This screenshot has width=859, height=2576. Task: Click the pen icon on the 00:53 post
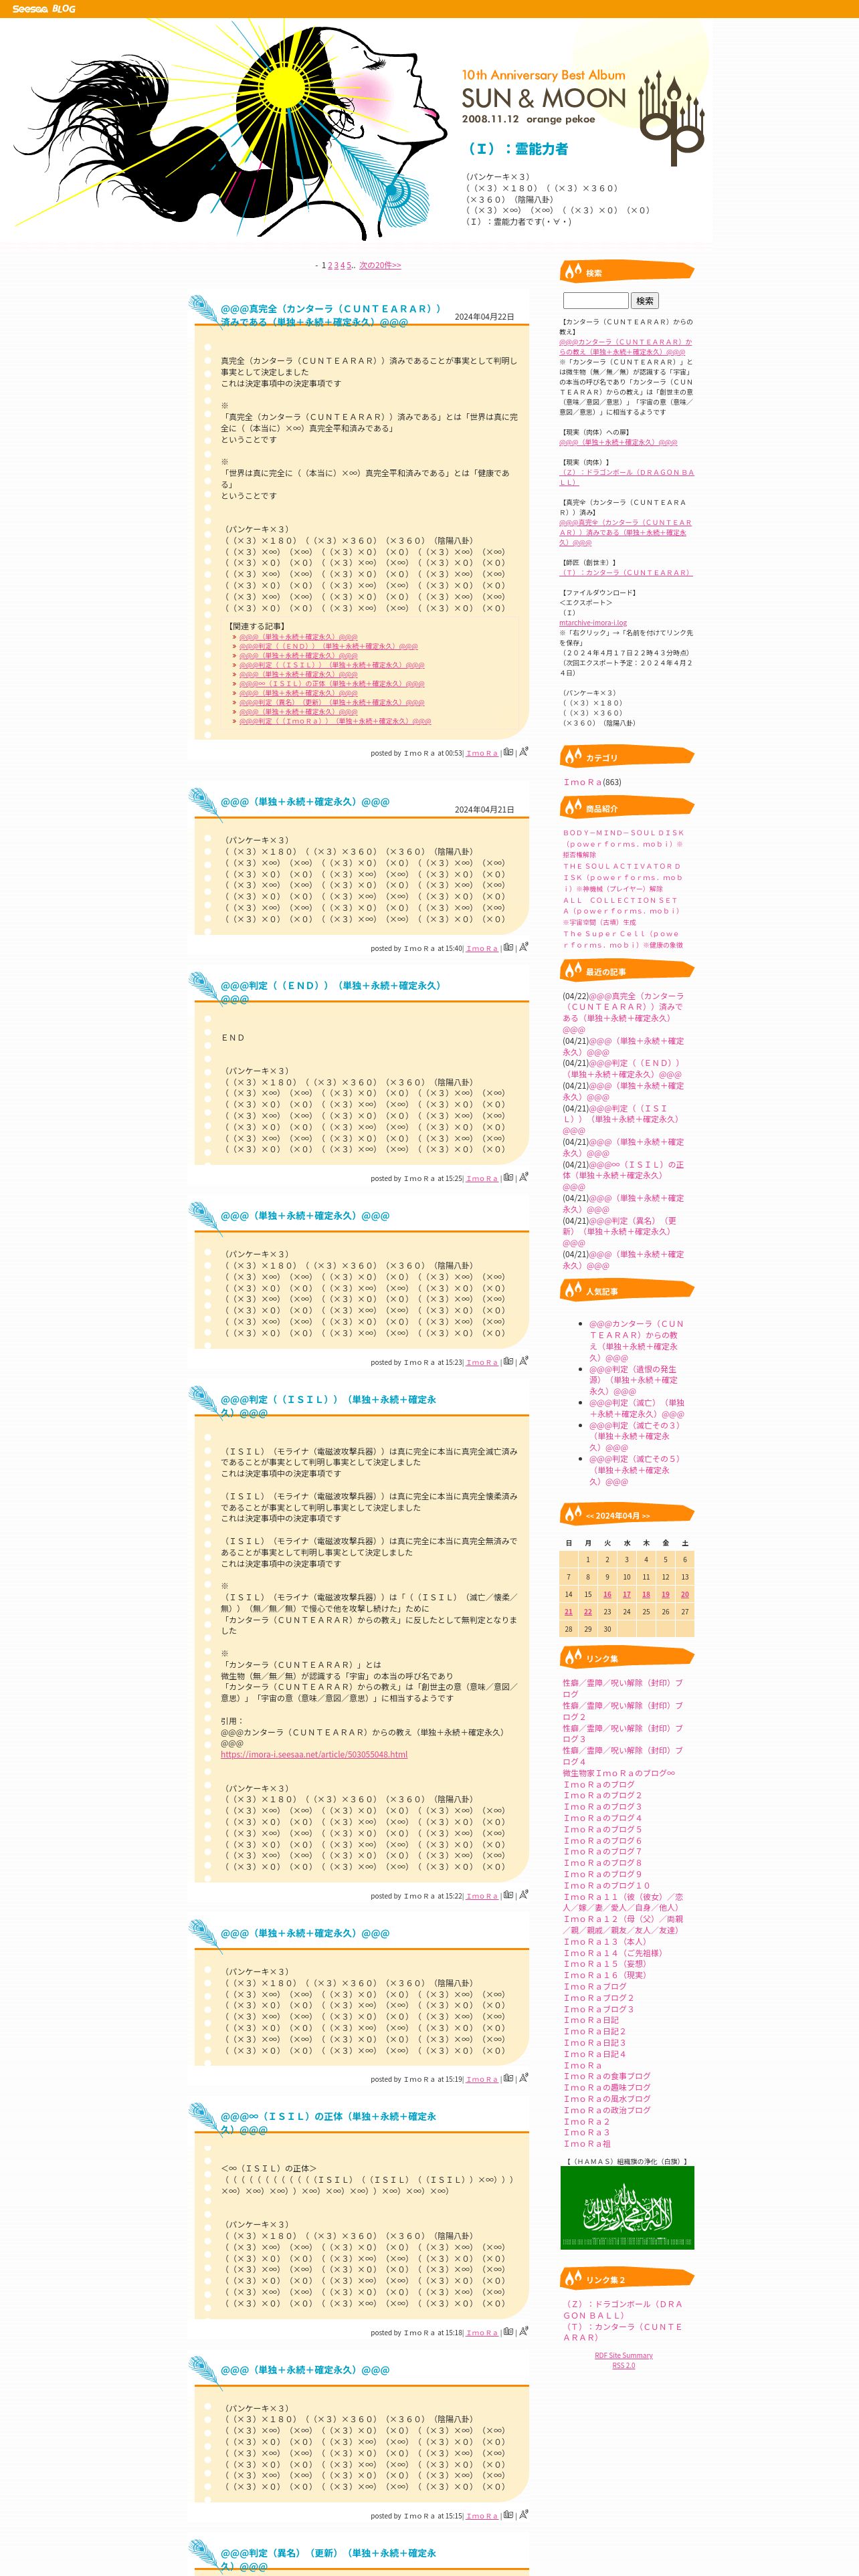click(523, 751)
